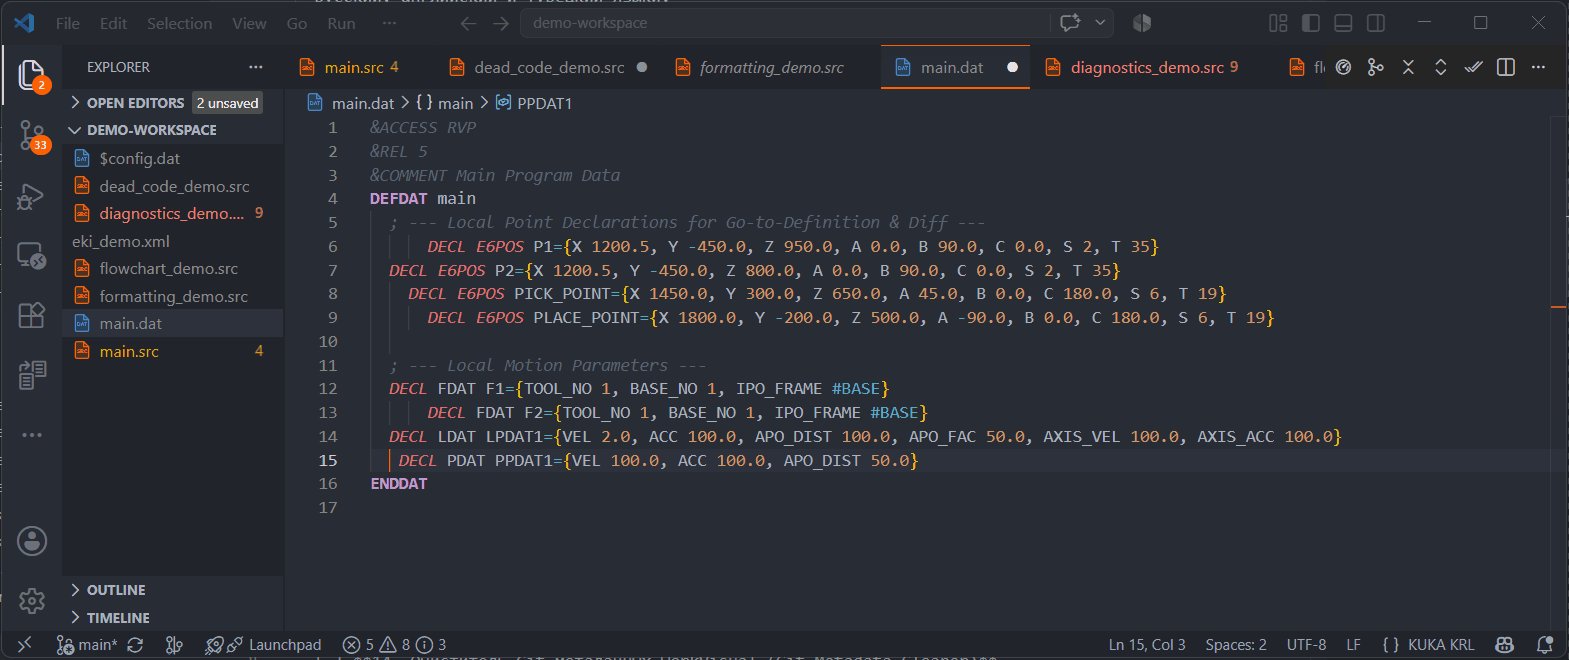Image resolution: width=1569 pixels, height=660 pixels.
Task: Open the View menu
Action: (x=249, y=23)
